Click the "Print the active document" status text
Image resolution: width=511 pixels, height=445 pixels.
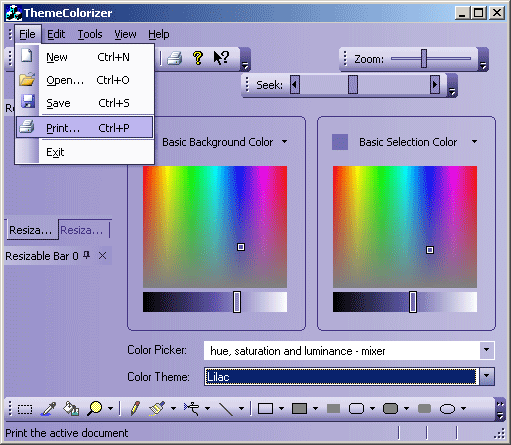click(x=67, y=433)
